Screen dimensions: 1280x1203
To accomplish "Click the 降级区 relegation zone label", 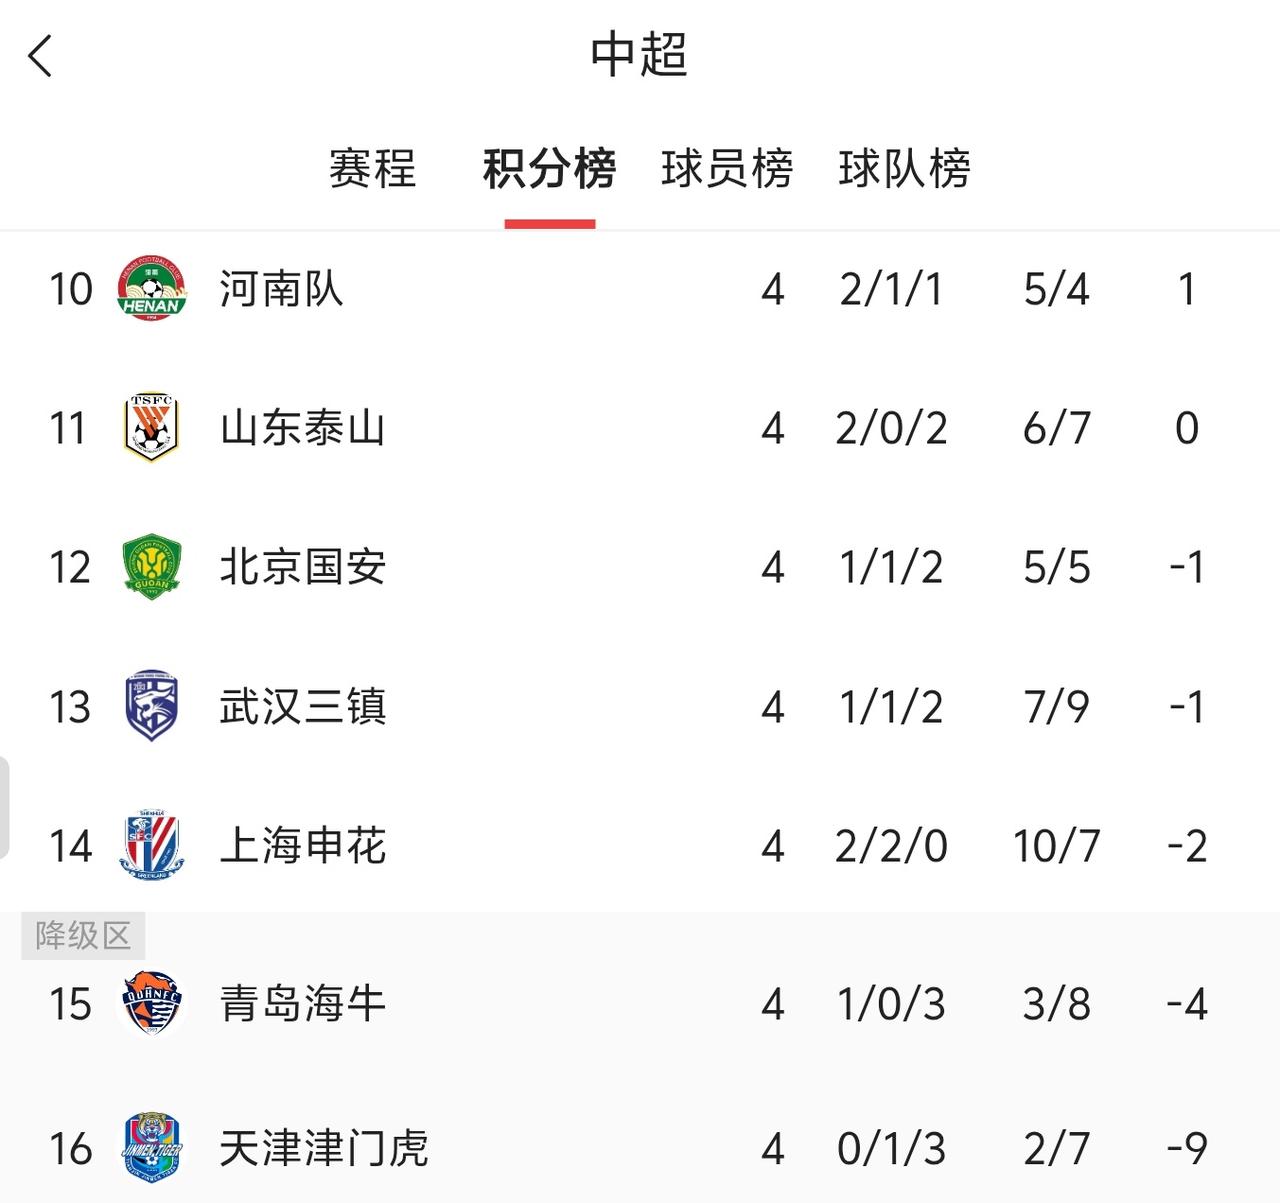I will click(x=82, y=936).
